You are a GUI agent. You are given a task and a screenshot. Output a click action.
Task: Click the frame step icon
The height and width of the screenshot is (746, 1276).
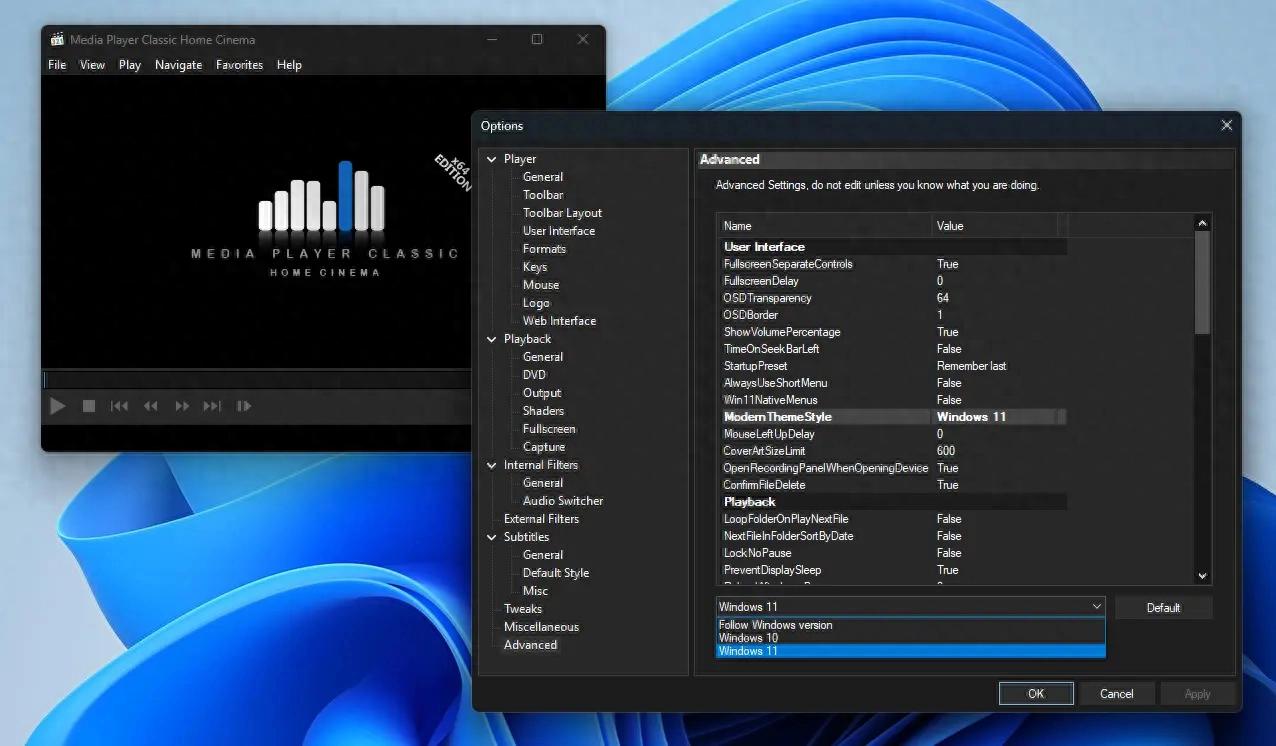click(243, 406)
